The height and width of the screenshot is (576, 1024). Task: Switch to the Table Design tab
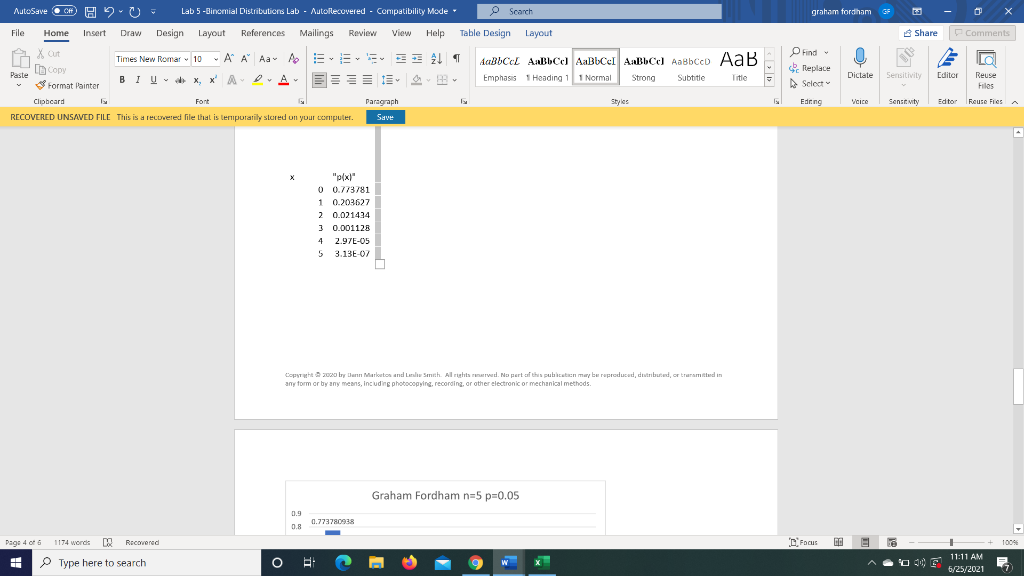click(484, 33)
